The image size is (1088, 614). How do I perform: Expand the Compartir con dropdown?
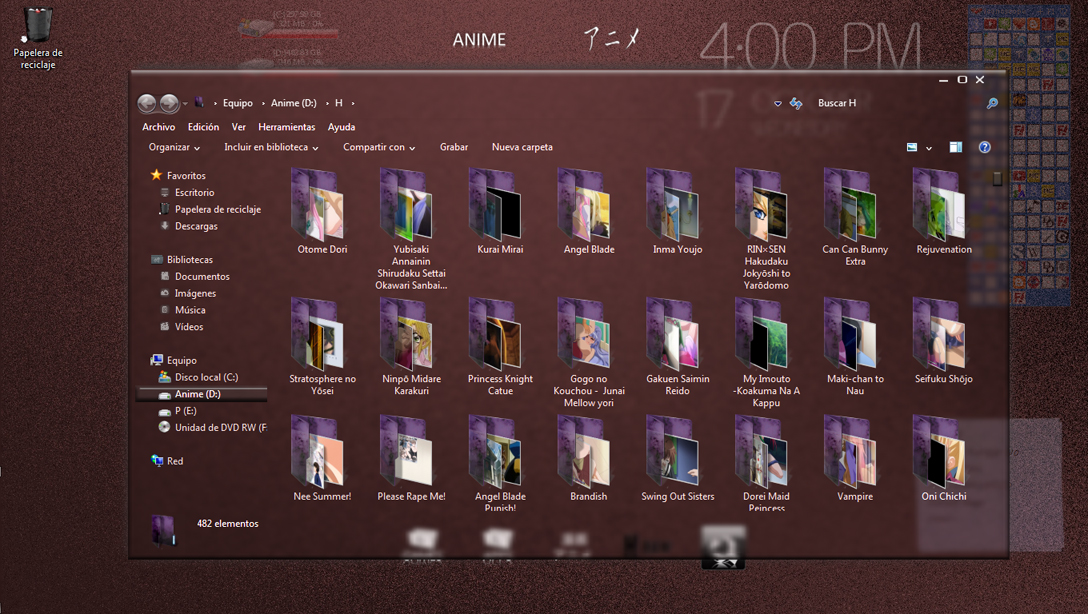tap(379, 147)
